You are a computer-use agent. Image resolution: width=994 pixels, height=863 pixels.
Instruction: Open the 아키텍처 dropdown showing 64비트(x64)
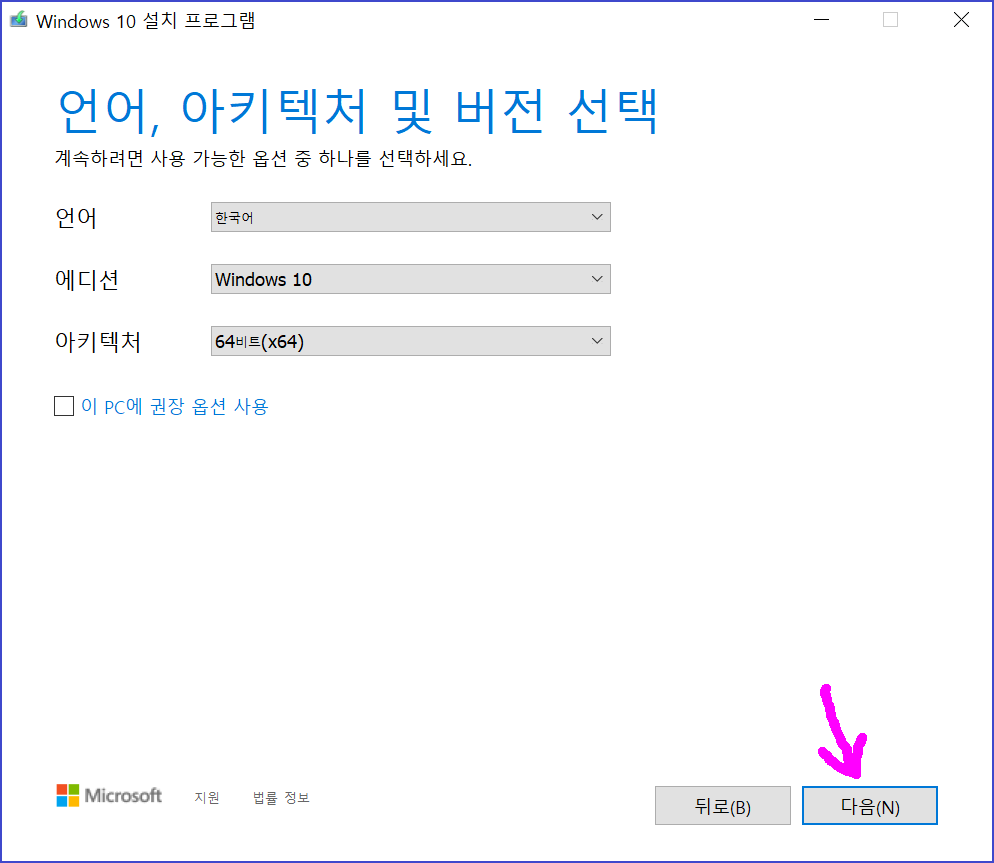(x=410, y=341)
